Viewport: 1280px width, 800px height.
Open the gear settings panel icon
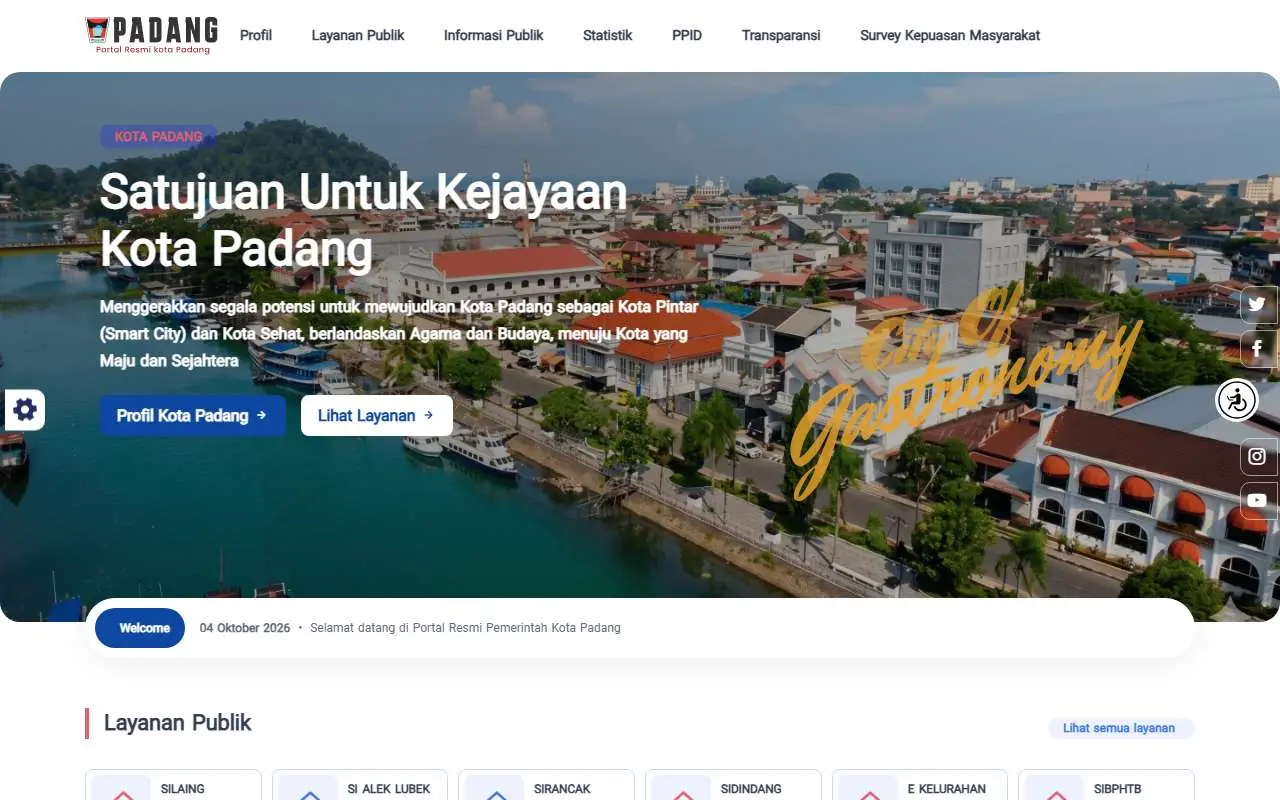click(x=24, y=409)
